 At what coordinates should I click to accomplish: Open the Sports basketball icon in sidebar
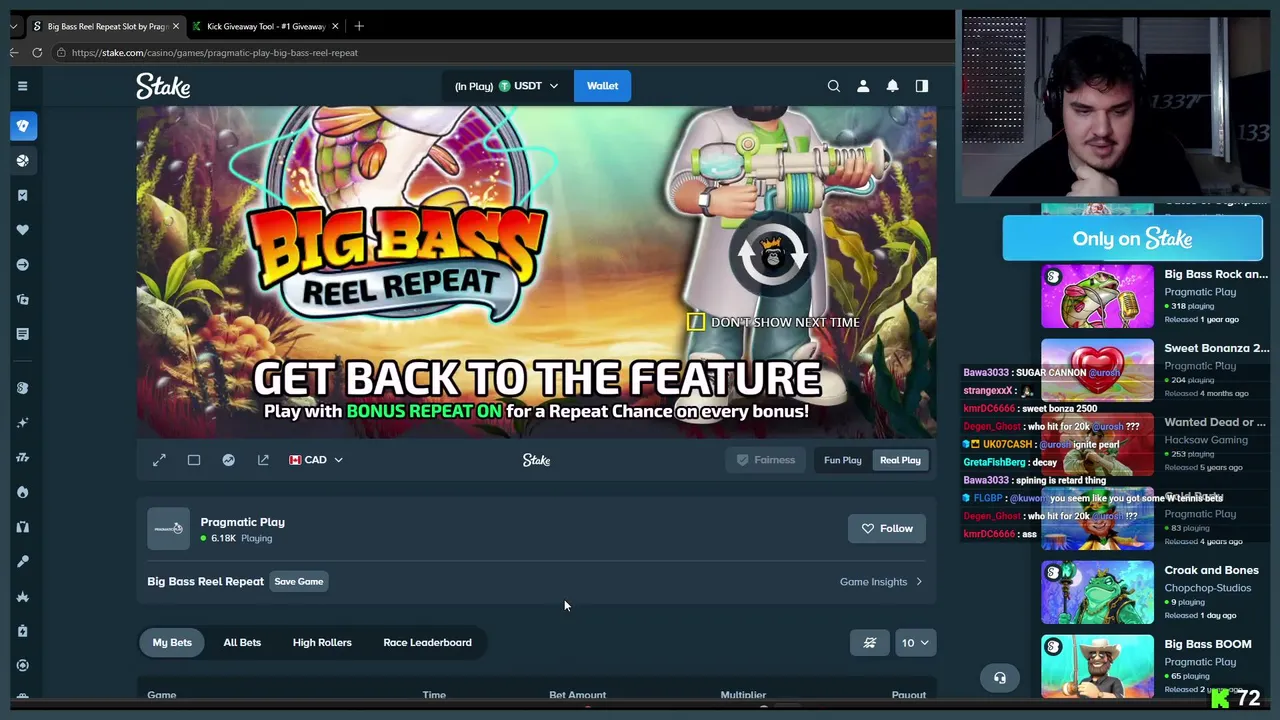[23, 161]
